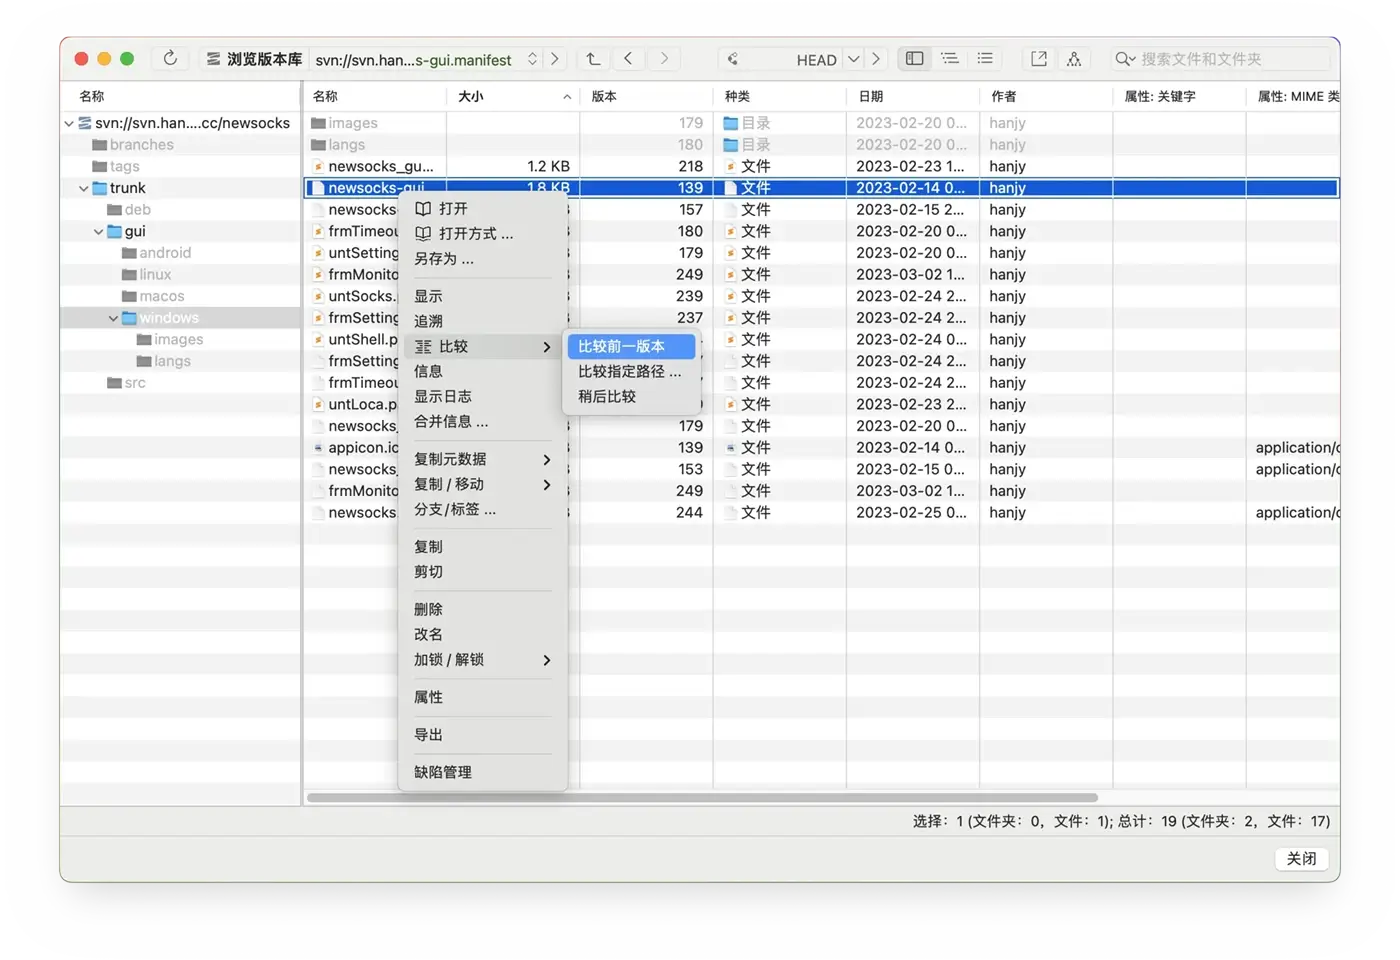Click the horizontal scrollbar below the file list
Image resolution: width=1400 pixels, height=960 pixels.
[702, 798]
